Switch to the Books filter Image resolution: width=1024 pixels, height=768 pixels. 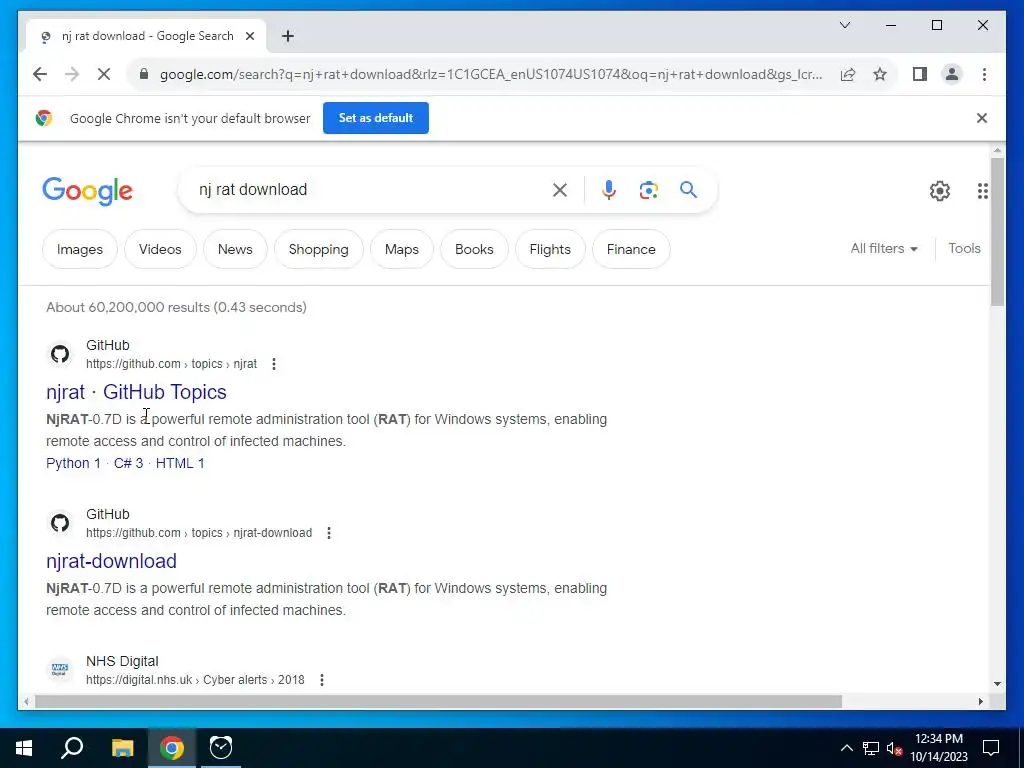click(x=474, y=249)
